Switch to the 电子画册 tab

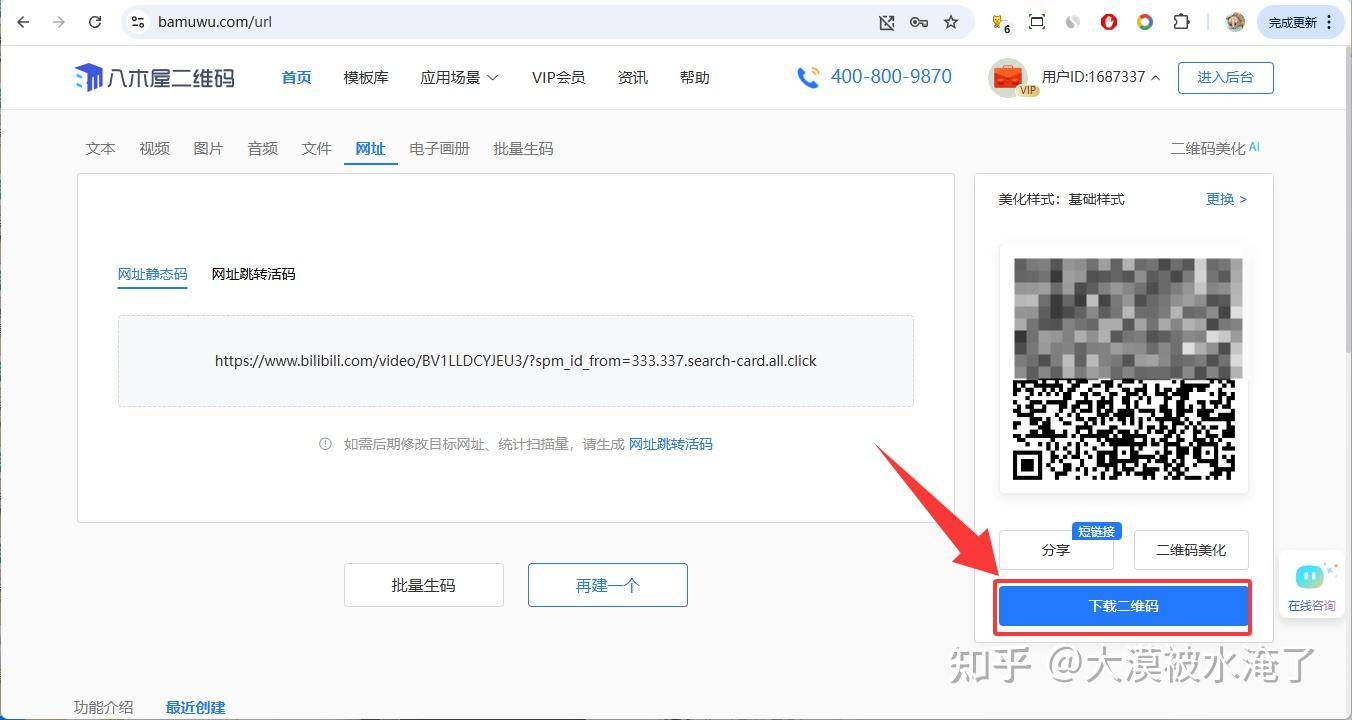coord(439,148)
